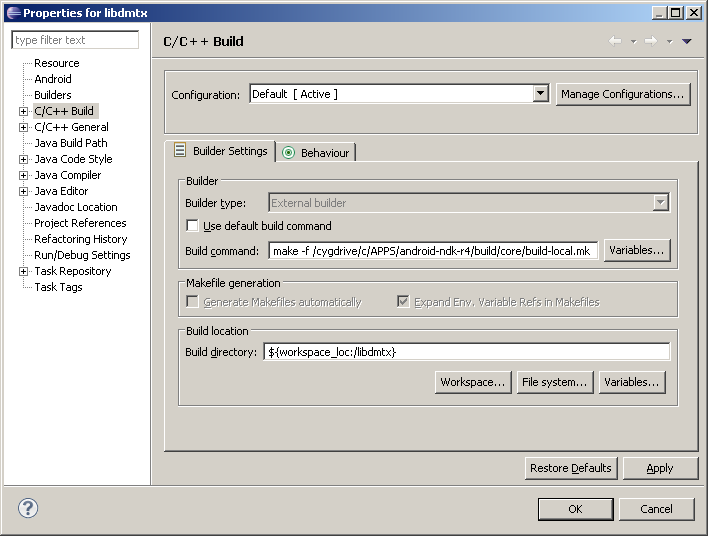The height and width of the screenshot is (536, 708).
Task: Open the back history dropdown arrow
Action: pos(633,42)
